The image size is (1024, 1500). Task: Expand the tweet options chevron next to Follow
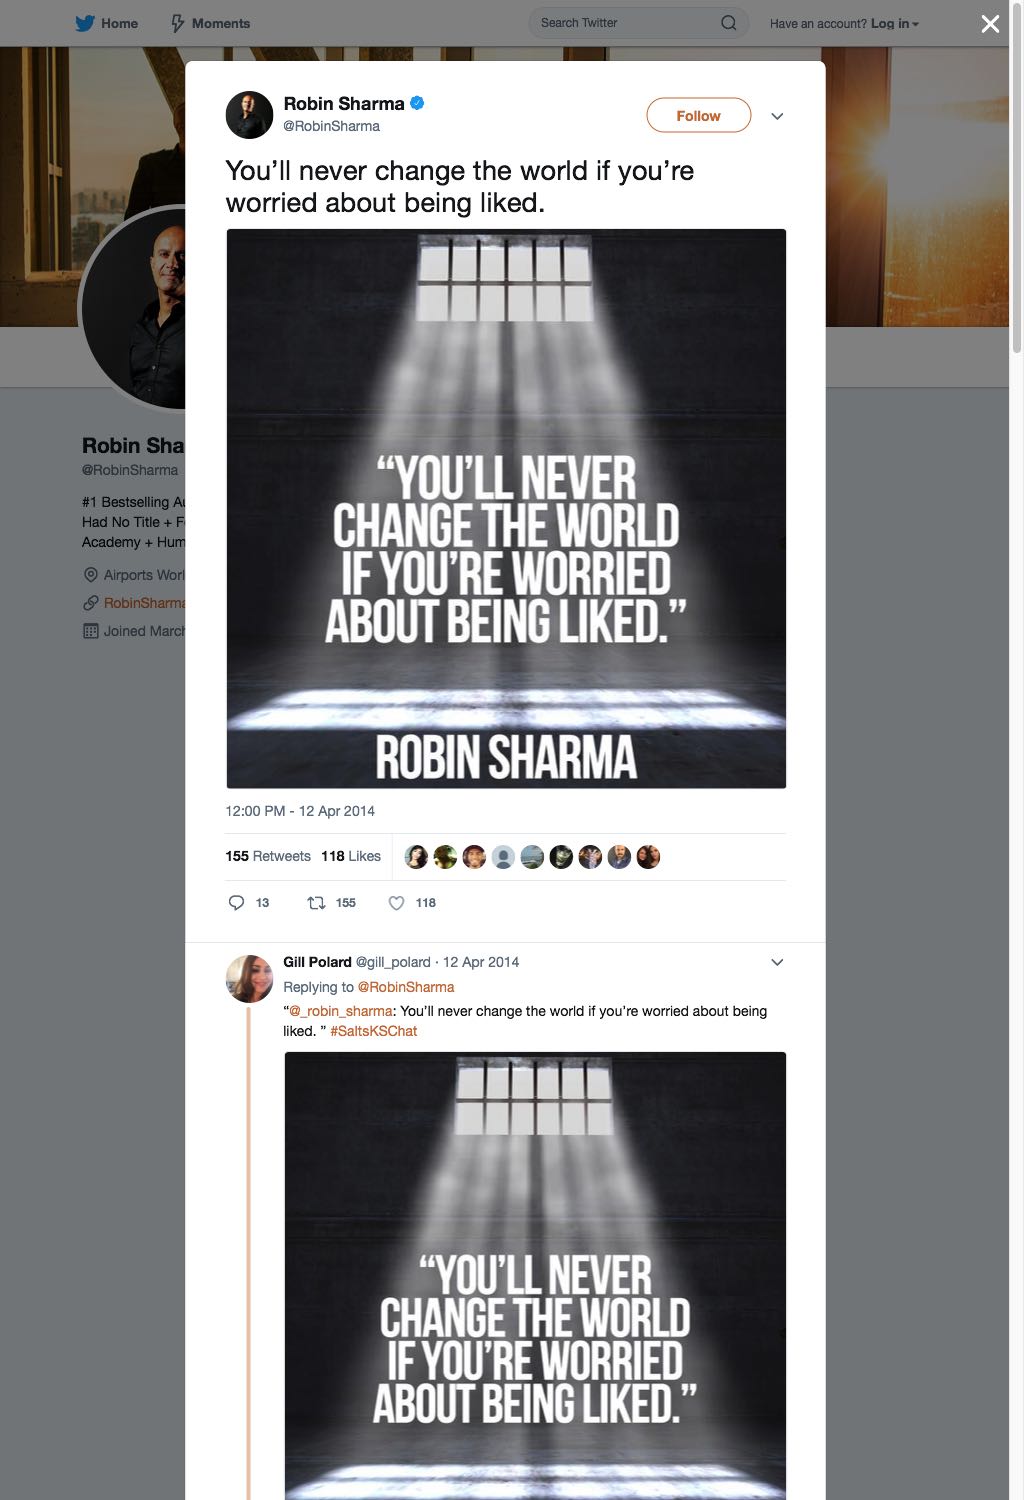(x=777, y=116)
